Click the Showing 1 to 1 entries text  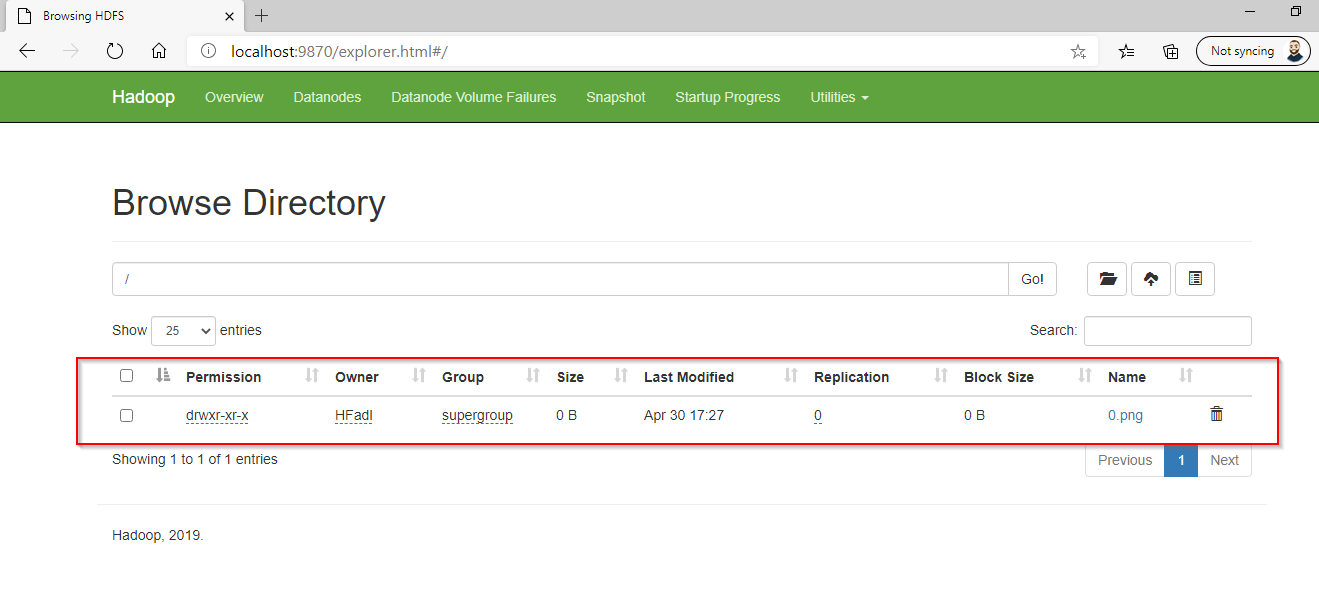coord(195,459)
